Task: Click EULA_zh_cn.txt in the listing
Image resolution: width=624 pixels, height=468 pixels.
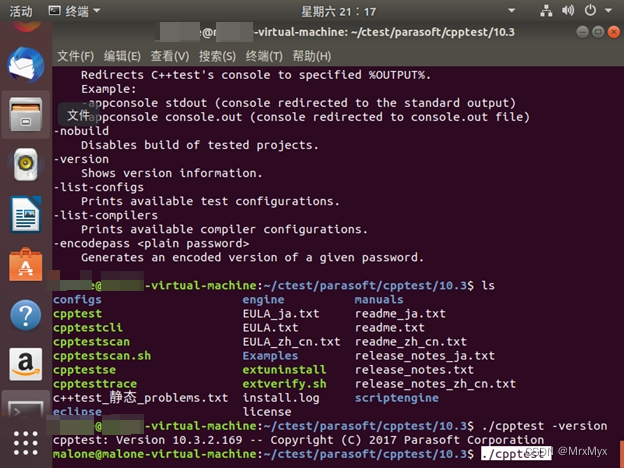Action: point(291,341)
